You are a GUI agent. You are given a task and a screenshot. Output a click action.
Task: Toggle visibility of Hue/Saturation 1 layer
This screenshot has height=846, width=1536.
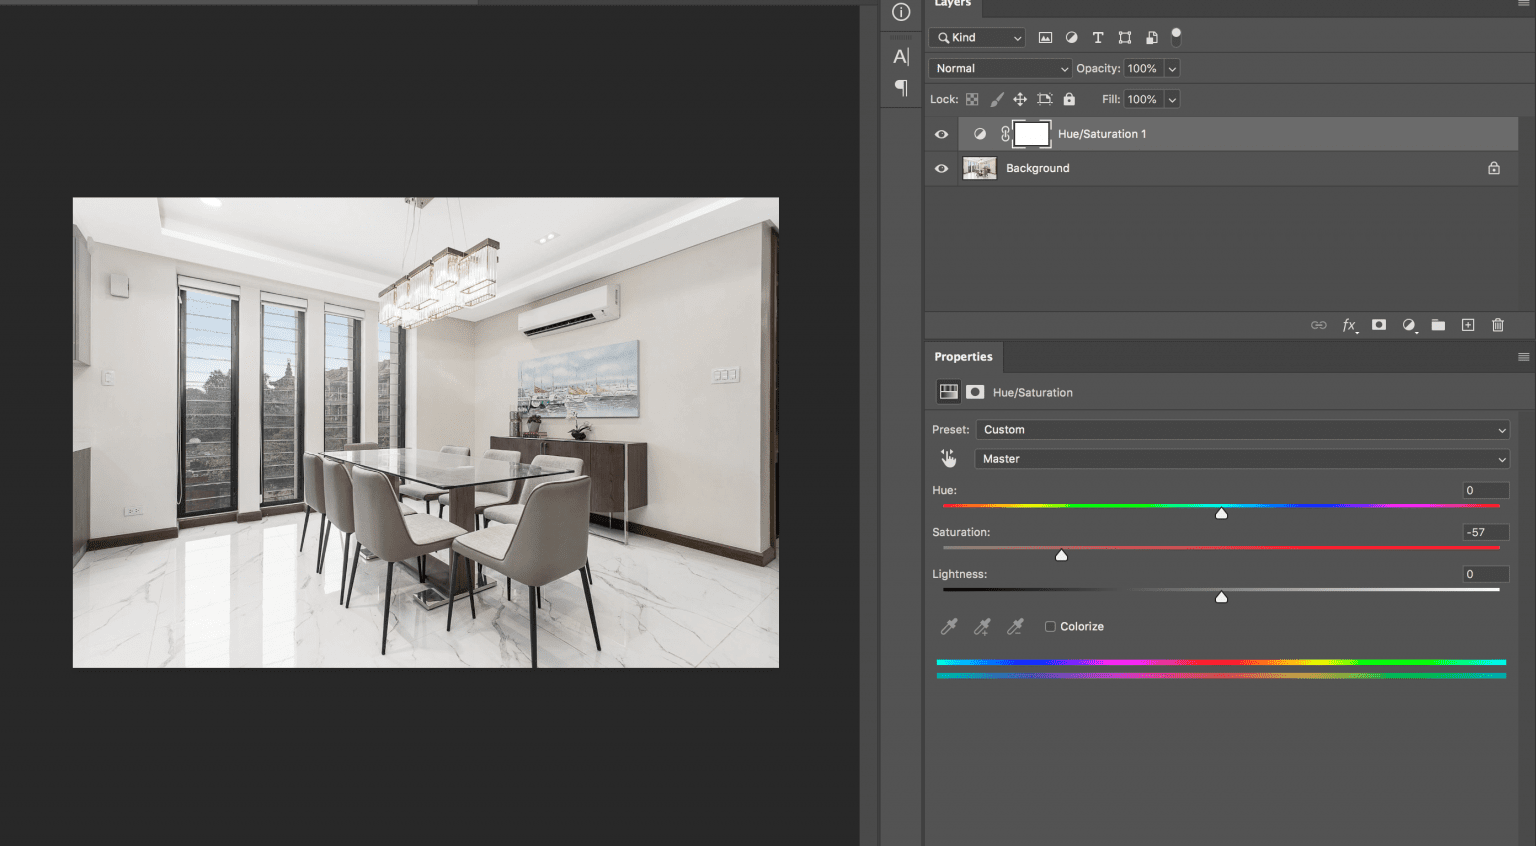coord(940,133)
